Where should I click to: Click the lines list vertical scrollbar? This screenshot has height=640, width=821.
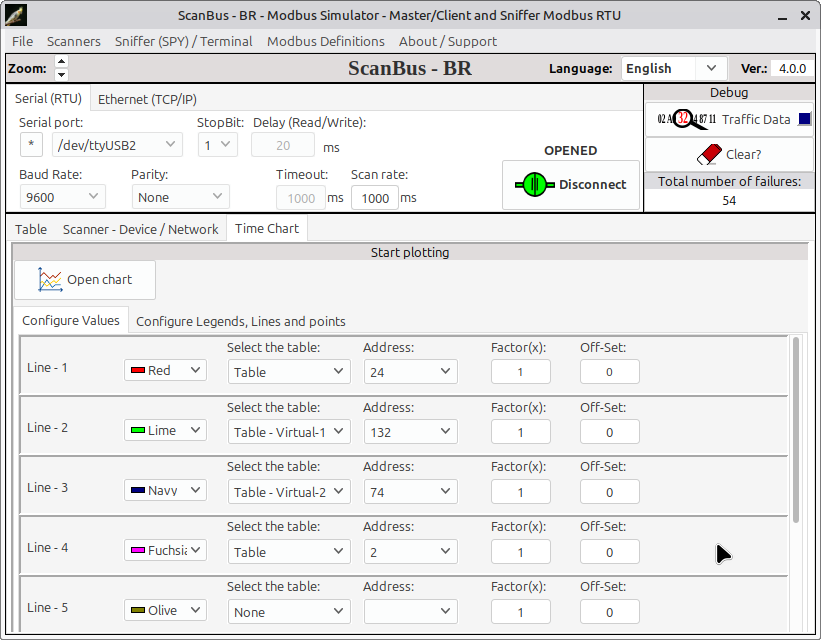pyautogui.click(x=796, y=429)
